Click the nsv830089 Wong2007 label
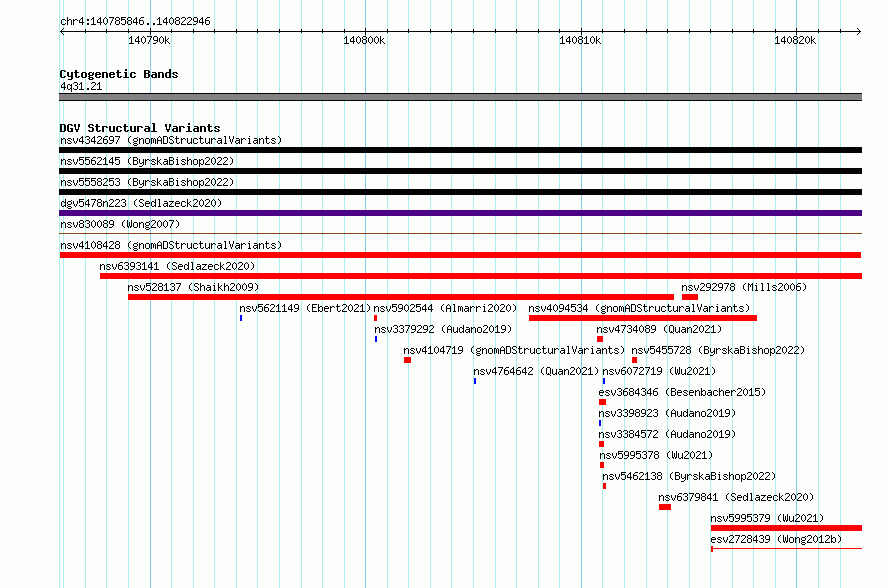Image resolution: width=890 pixels, height=588 pixels. click(x=120, y=224)
